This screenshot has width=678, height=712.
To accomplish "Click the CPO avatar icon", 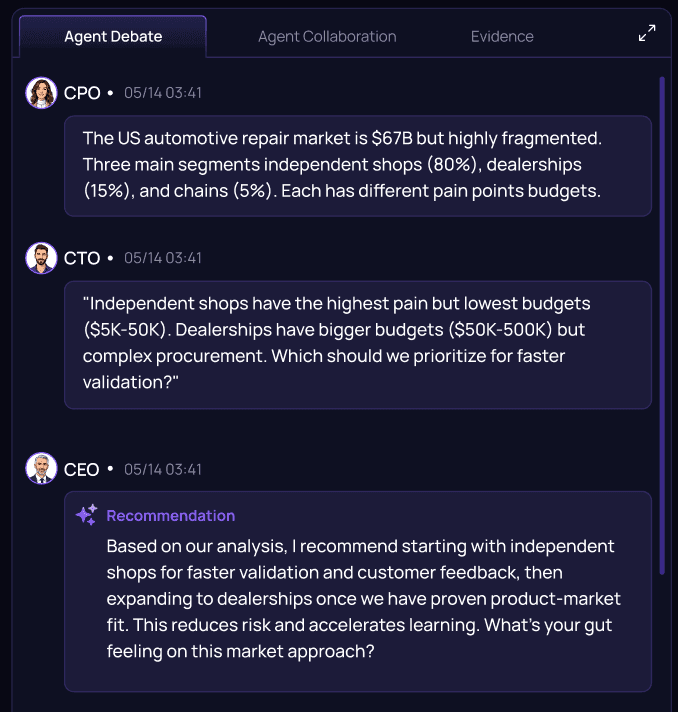I will point(41,93).
